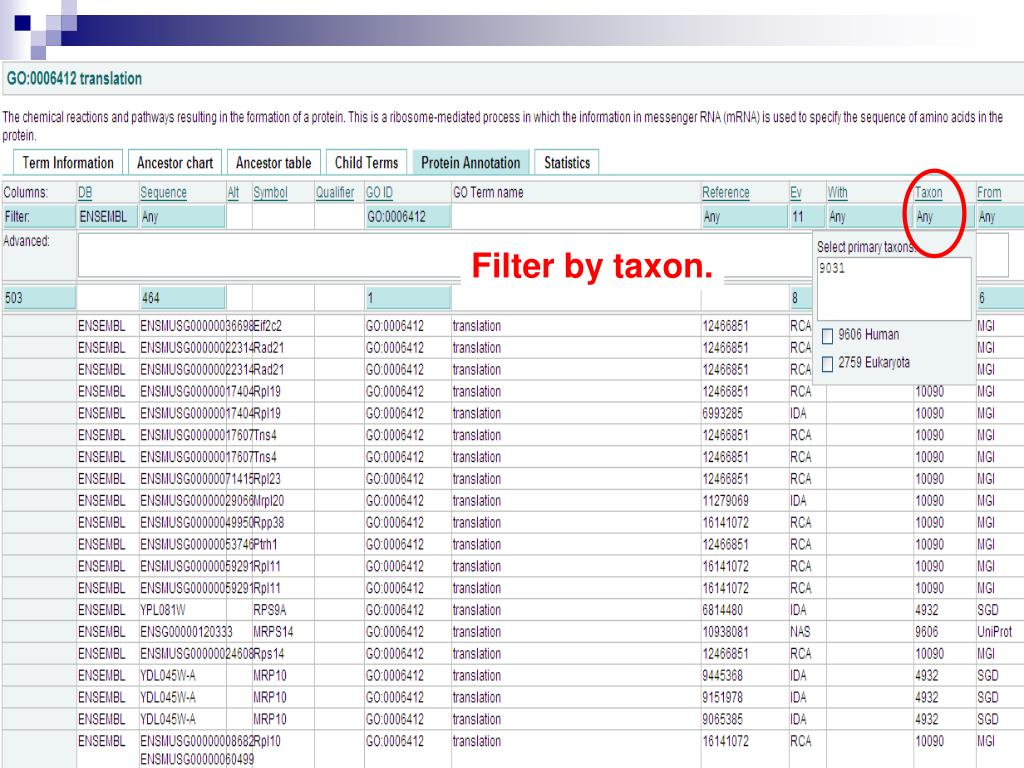Select reference 6814480
Image resolution: width=1024 pixels, height=768 pixels.
[722, 610]
